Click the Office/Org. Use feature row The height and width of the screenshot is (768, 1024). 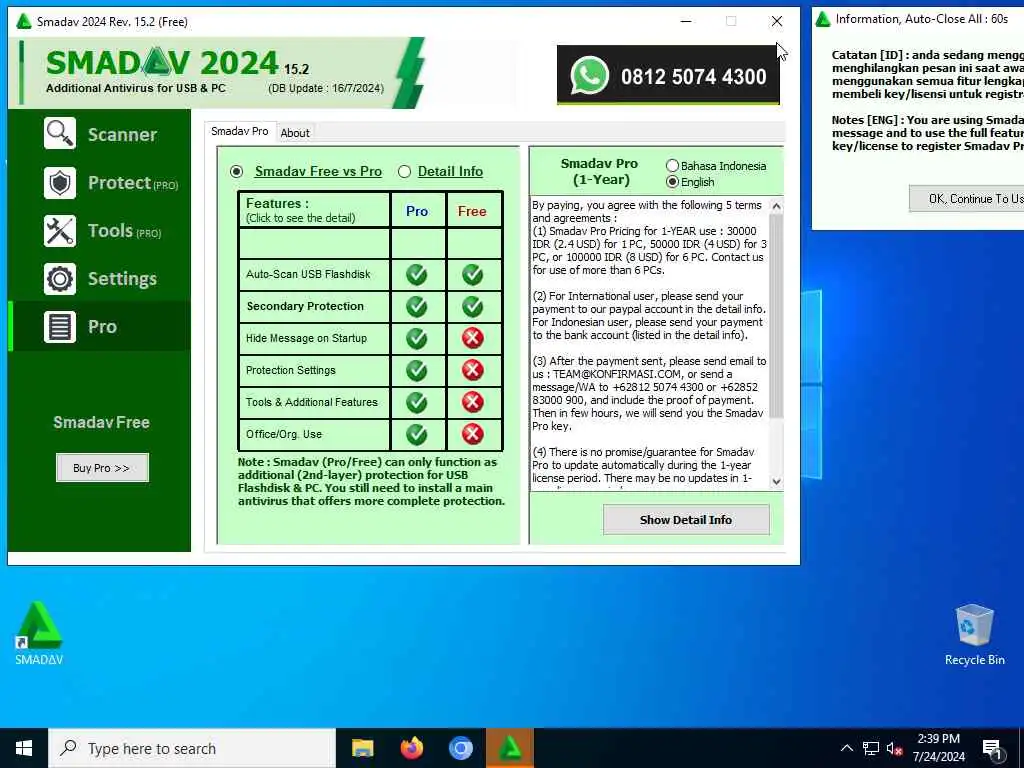(x=314, y=434)
